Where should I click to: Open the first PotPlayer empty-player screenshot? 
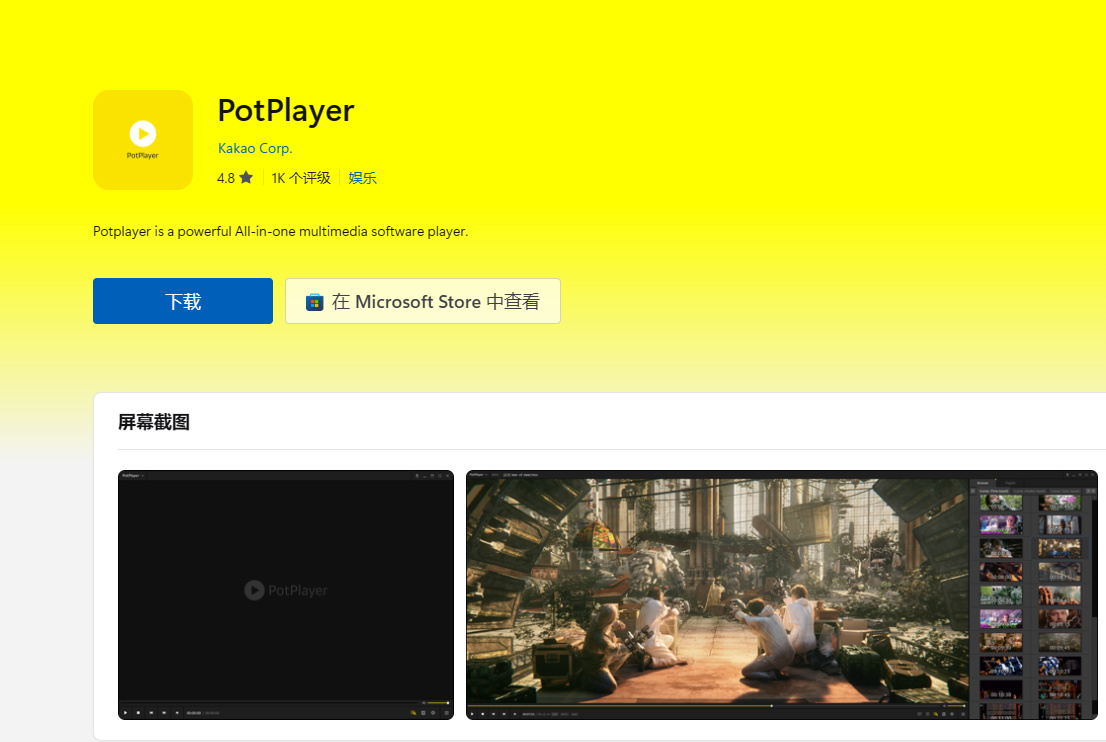(286, 595)
